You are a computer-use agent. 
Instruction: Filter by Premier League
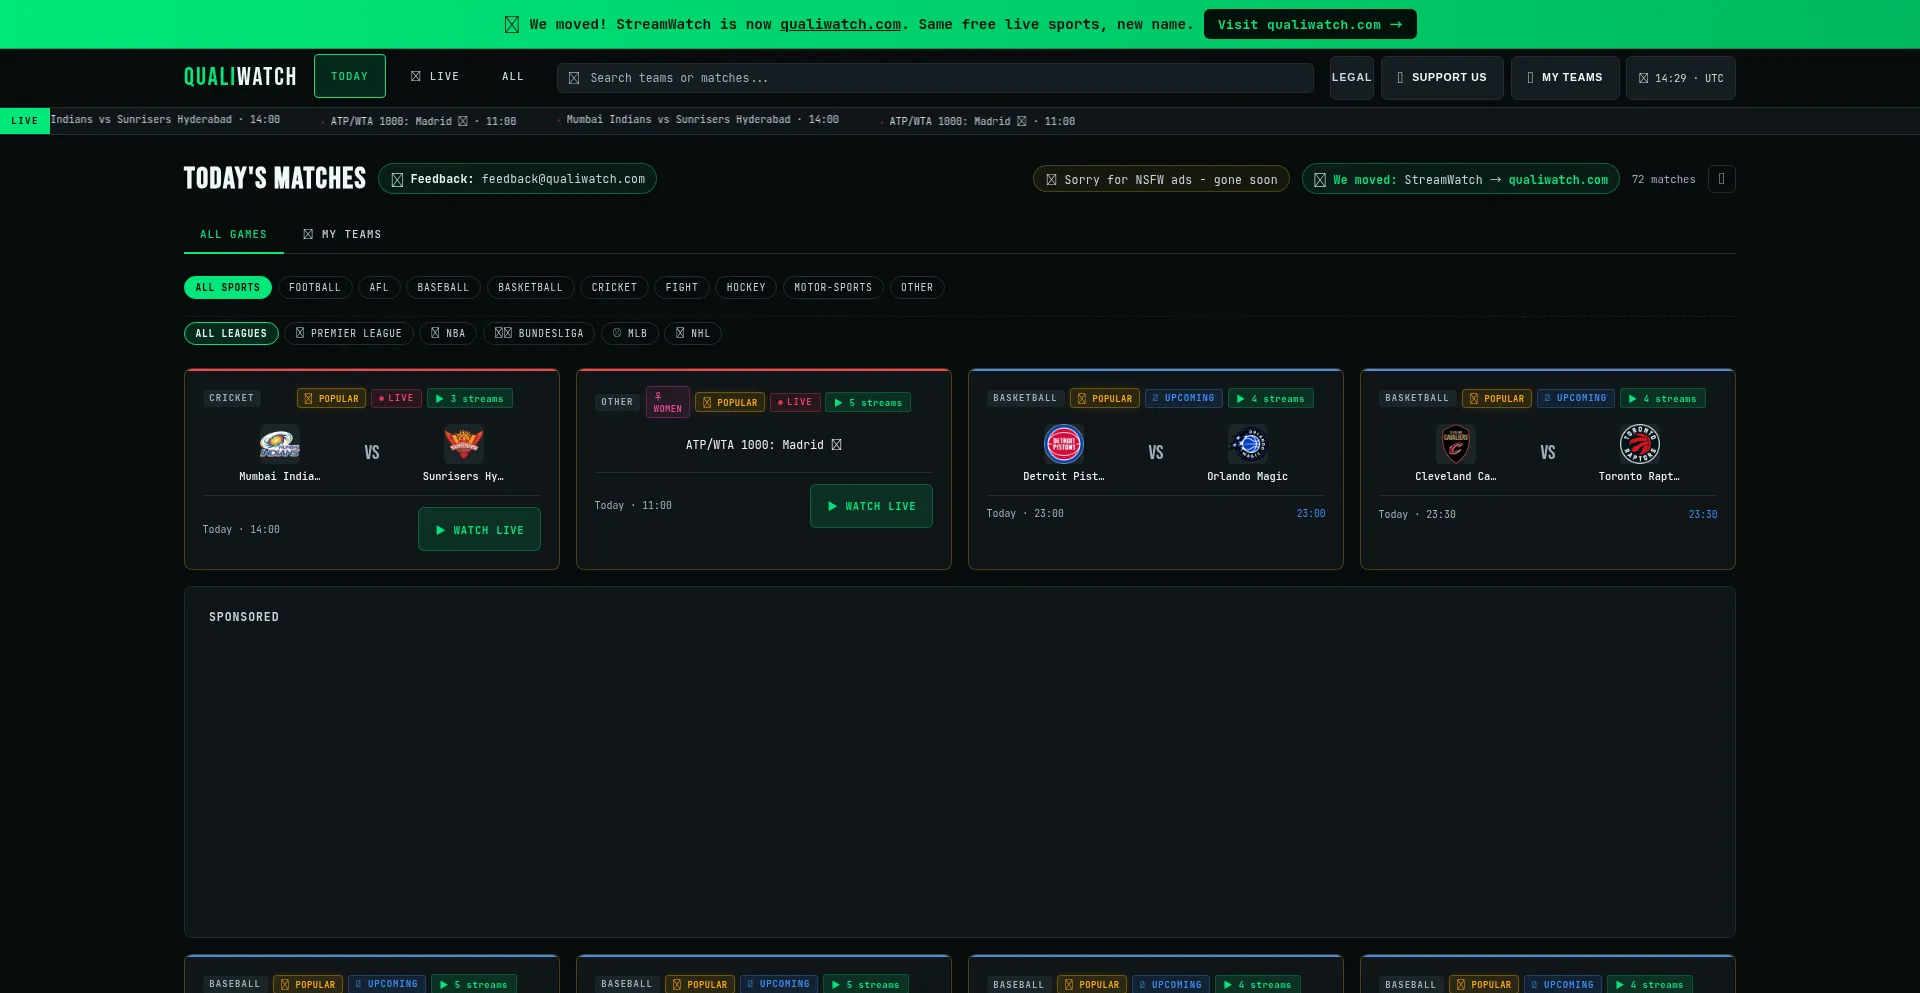tap(349, 333)
